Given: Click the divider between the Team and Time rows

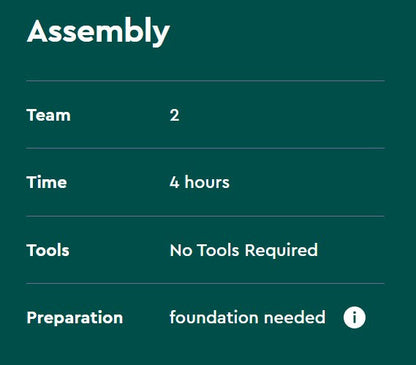Looking at the screenshot, I should 205,148.
